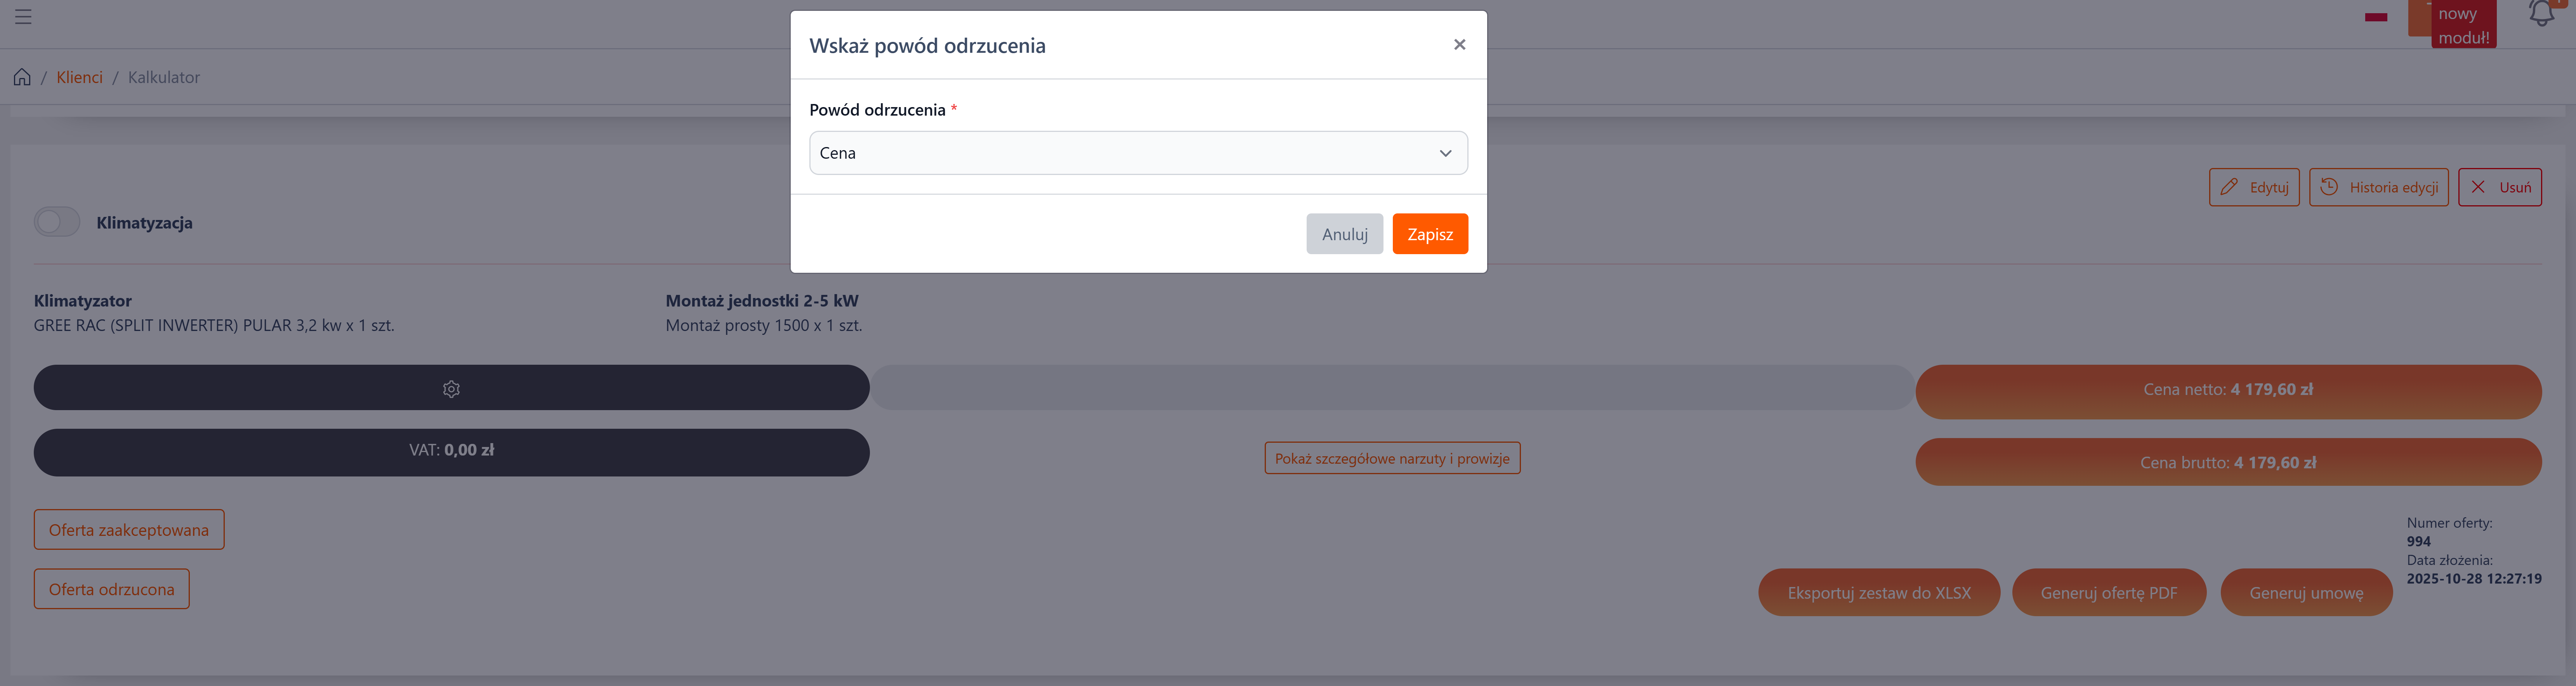2576x686 pixels.
Task: Close the rejection reason dialog
Action: pos(1459,44)
